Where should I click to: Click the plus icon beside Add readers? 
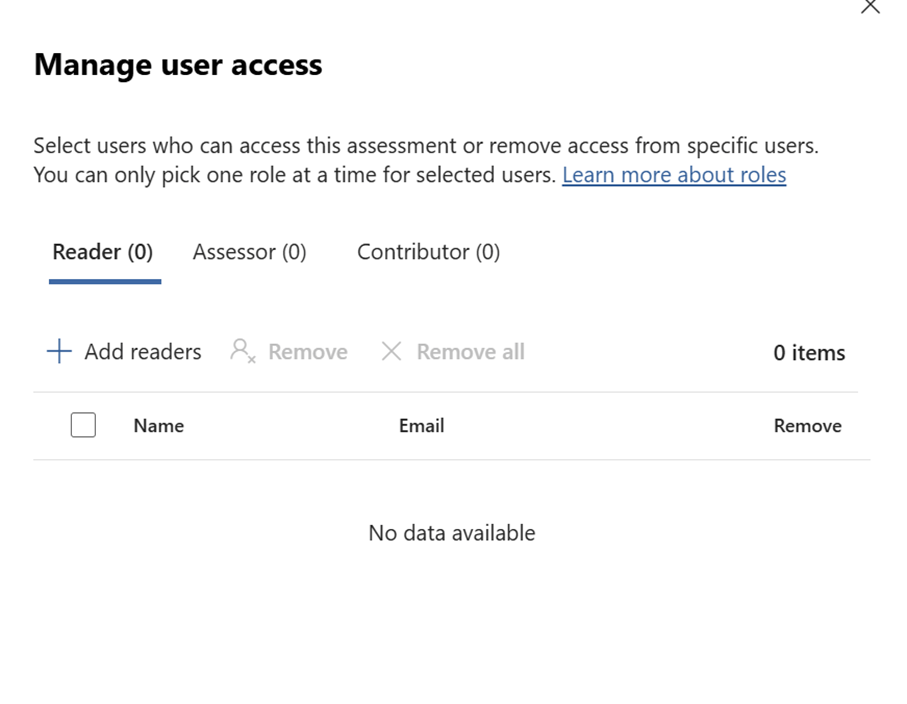click(x=59, y=352)
